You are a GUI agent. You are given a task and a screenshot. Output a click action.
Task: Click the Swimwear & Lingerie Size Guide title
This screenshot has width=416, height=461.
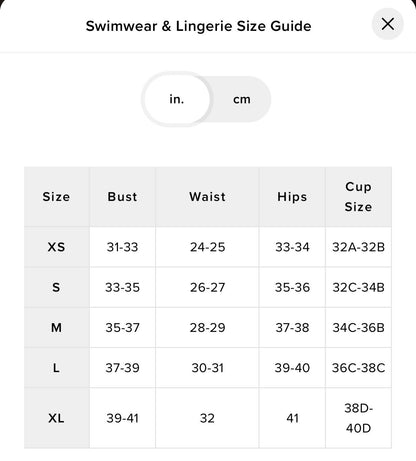pos(198,26)
